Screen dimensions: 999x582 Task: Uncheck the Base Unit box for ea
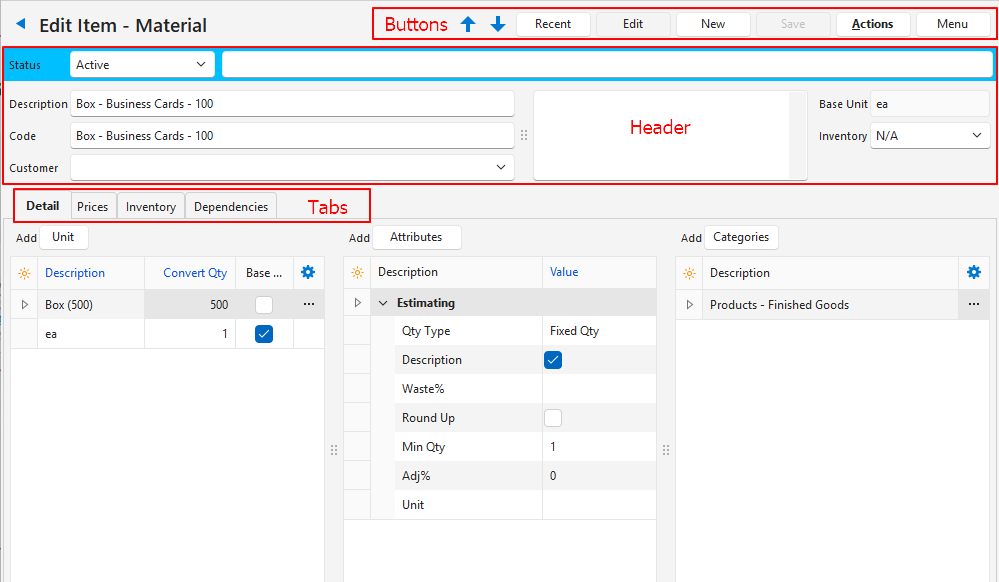tap(264, 334)
